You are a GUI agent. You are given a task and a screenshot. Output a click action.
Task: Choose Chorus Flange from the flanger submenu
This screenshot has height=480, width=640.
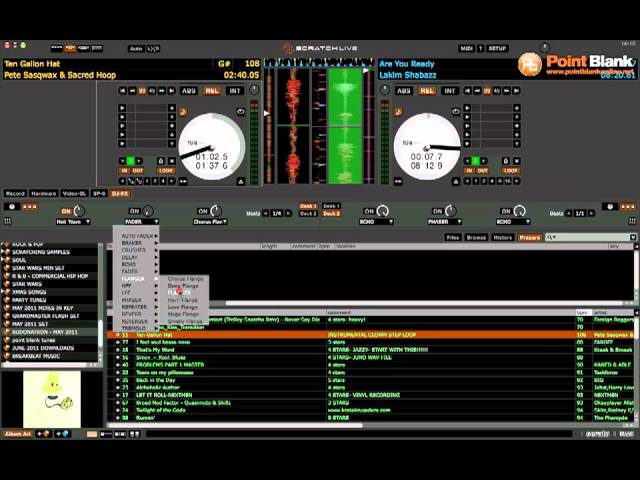185,279
